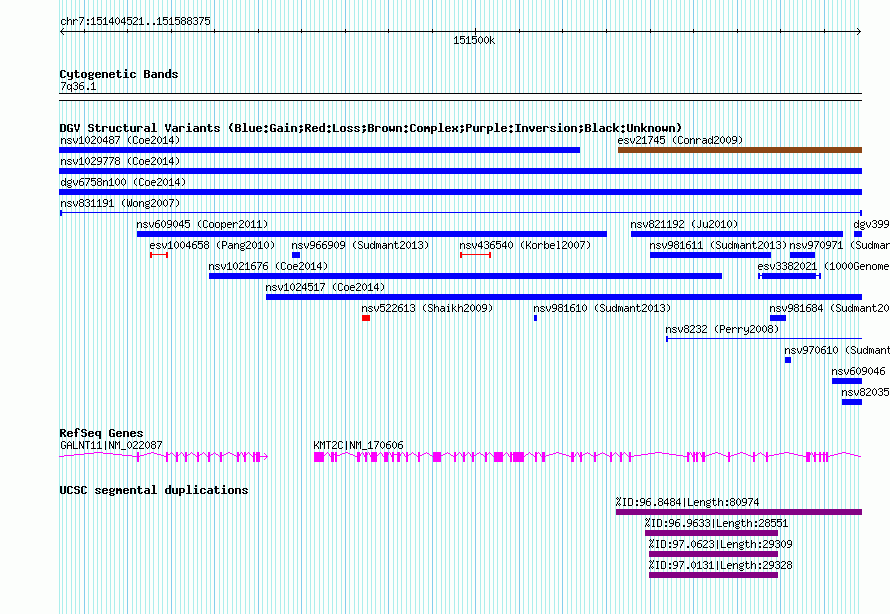Select the nsv609045 (Cooper2011) blue bar

372,234
